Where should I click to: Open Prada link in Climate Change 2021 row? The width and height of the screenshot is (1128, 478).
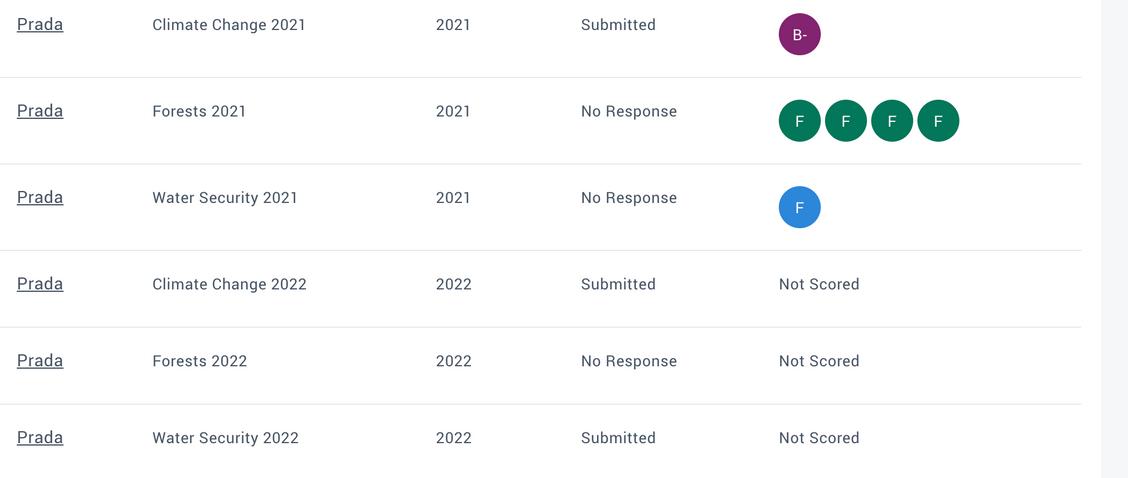tap(40, 25)
